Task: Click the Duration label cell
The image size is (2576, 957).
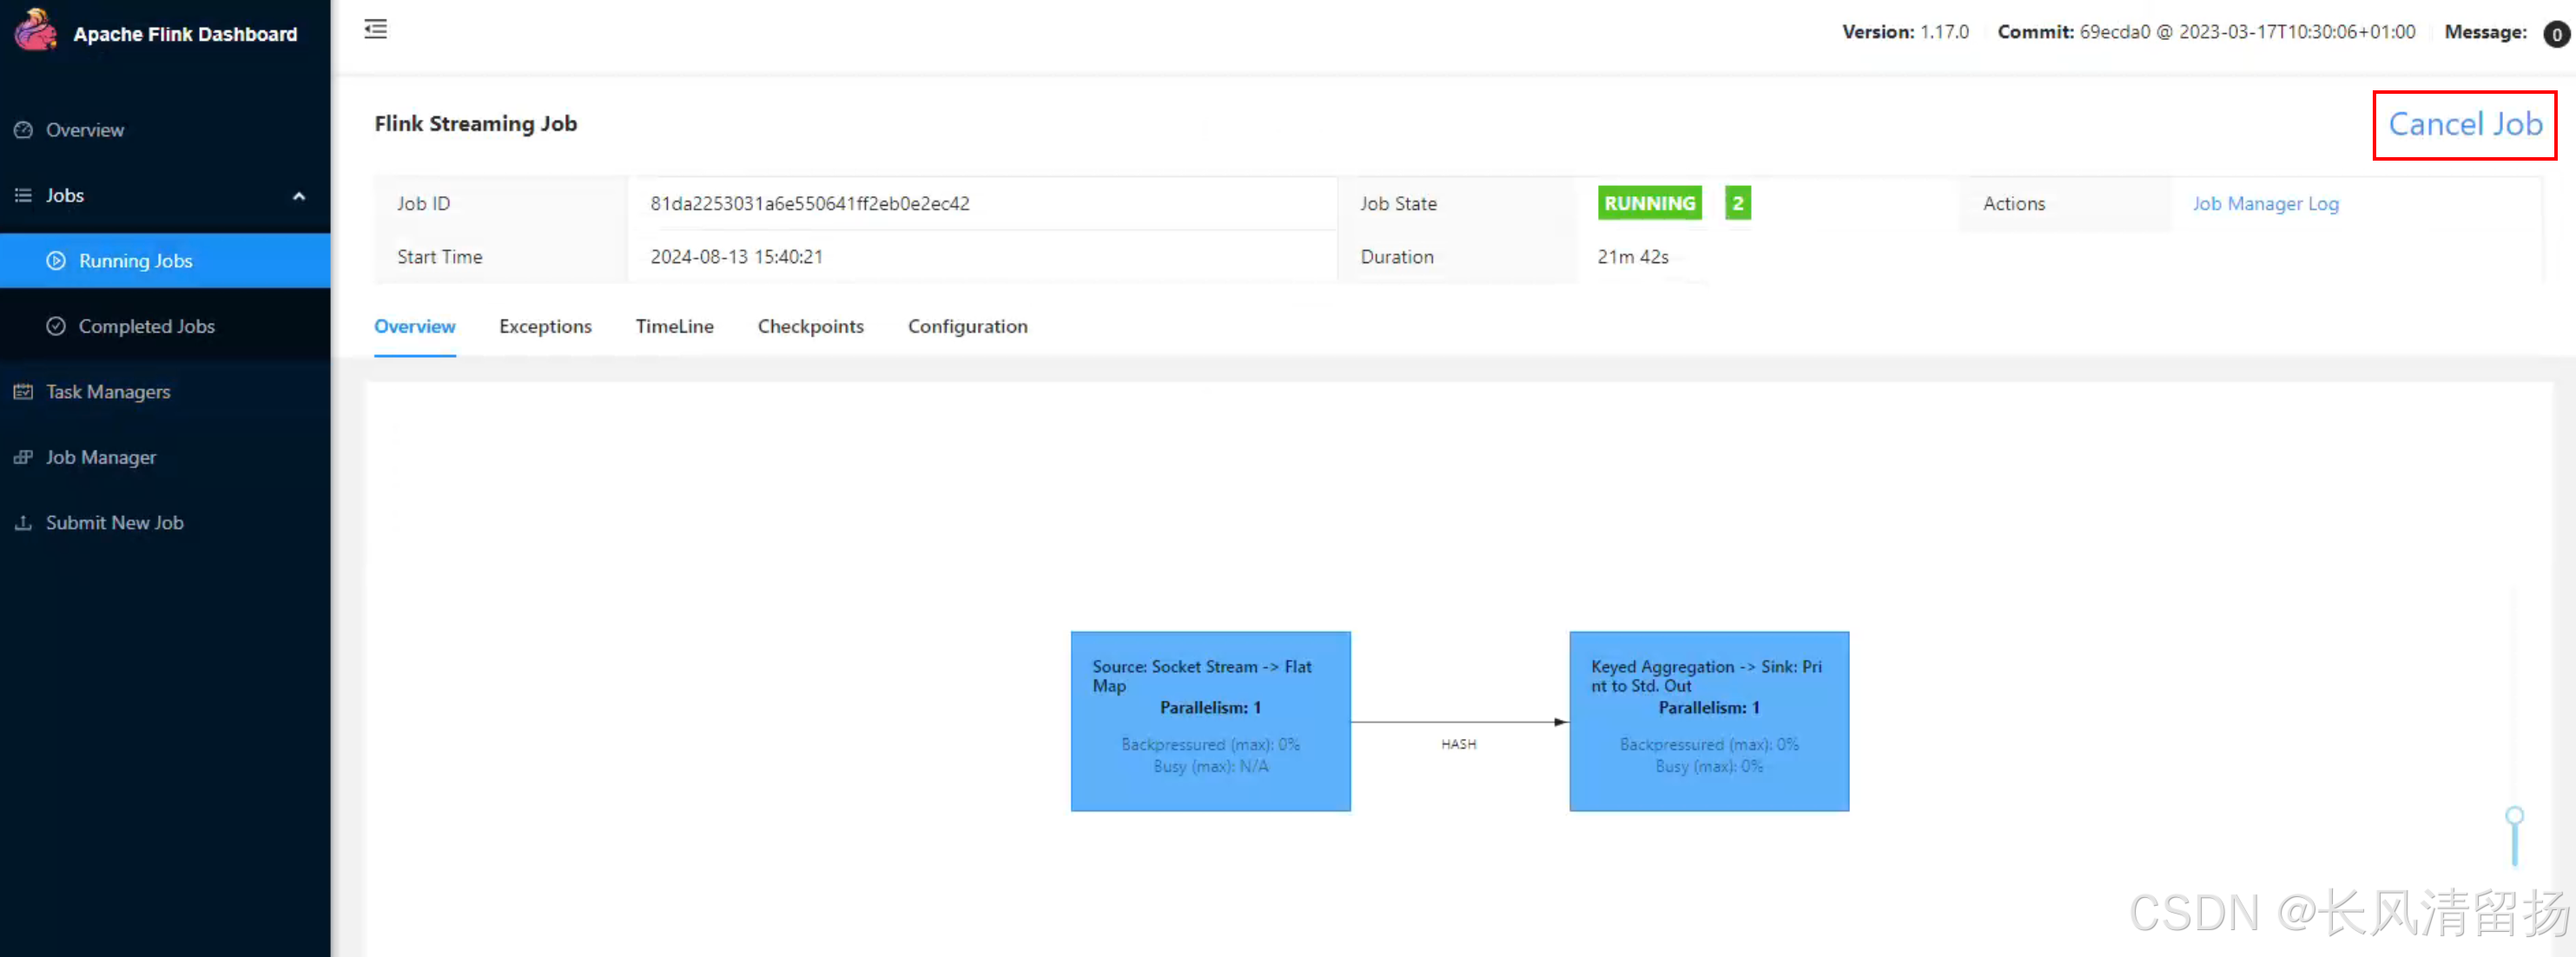Action: 1458,257
